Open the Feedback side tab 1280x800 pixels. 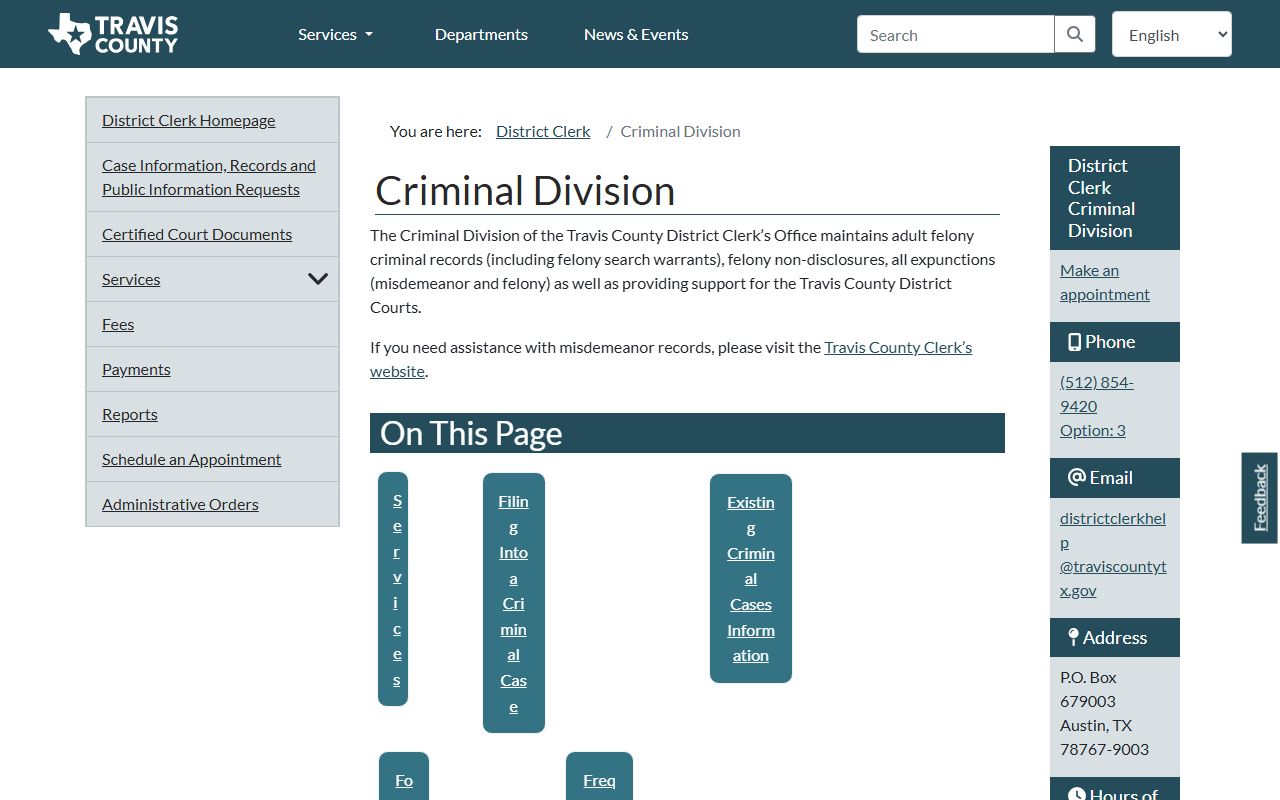tap(1260, 498)
